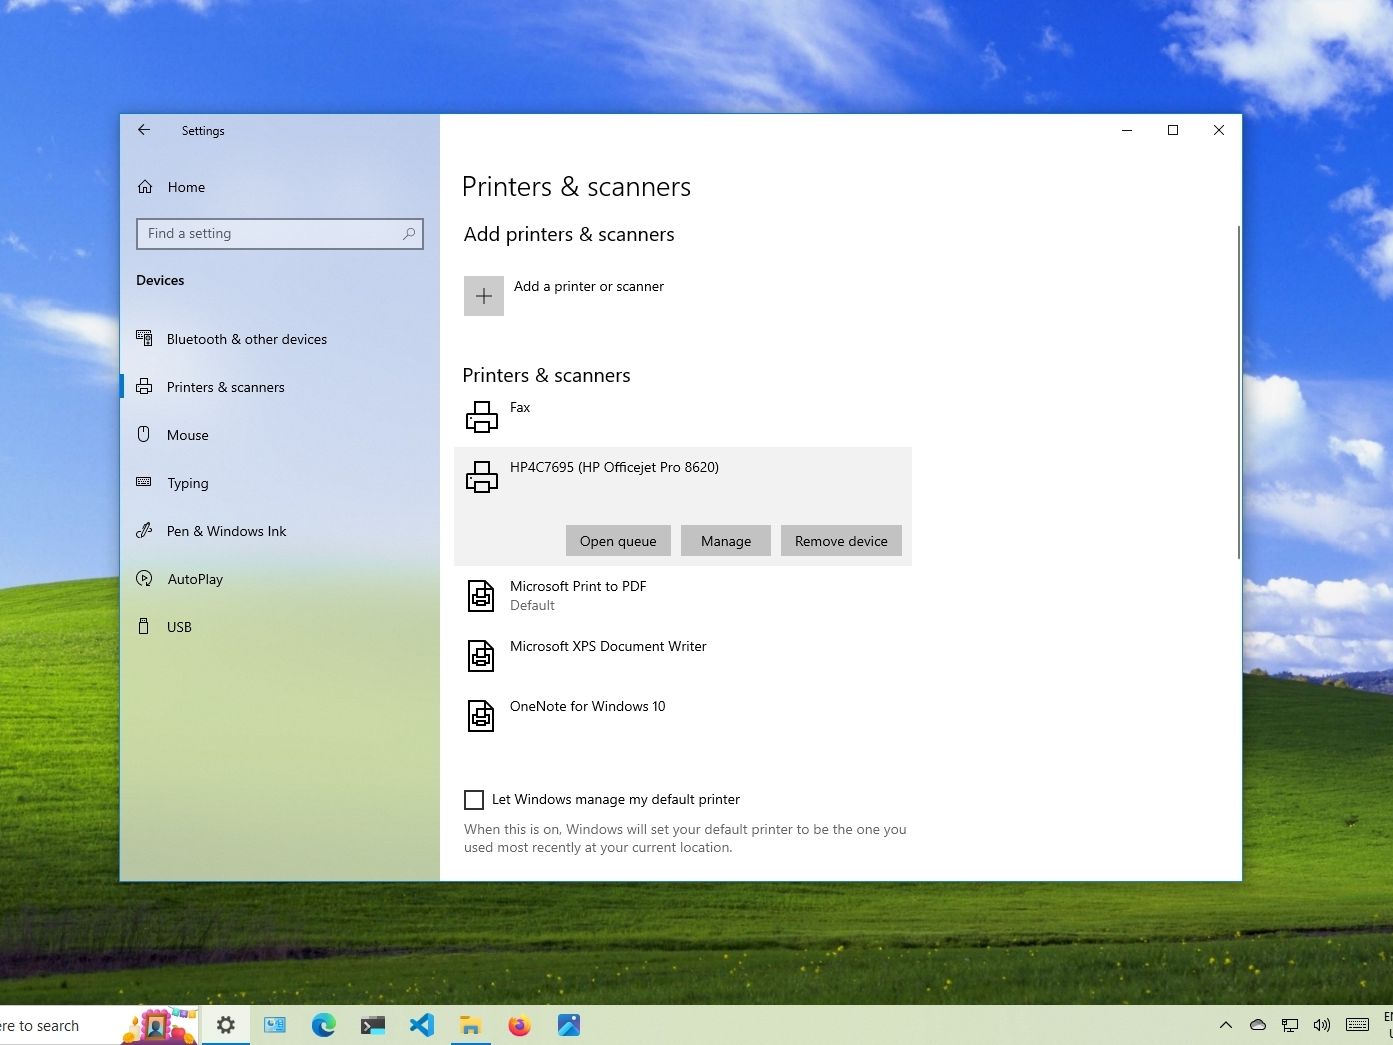This screenshot has width=1393, height=1045.
Task: Open Microsoft Edge from taskbar
Action: pos(323,1025)
